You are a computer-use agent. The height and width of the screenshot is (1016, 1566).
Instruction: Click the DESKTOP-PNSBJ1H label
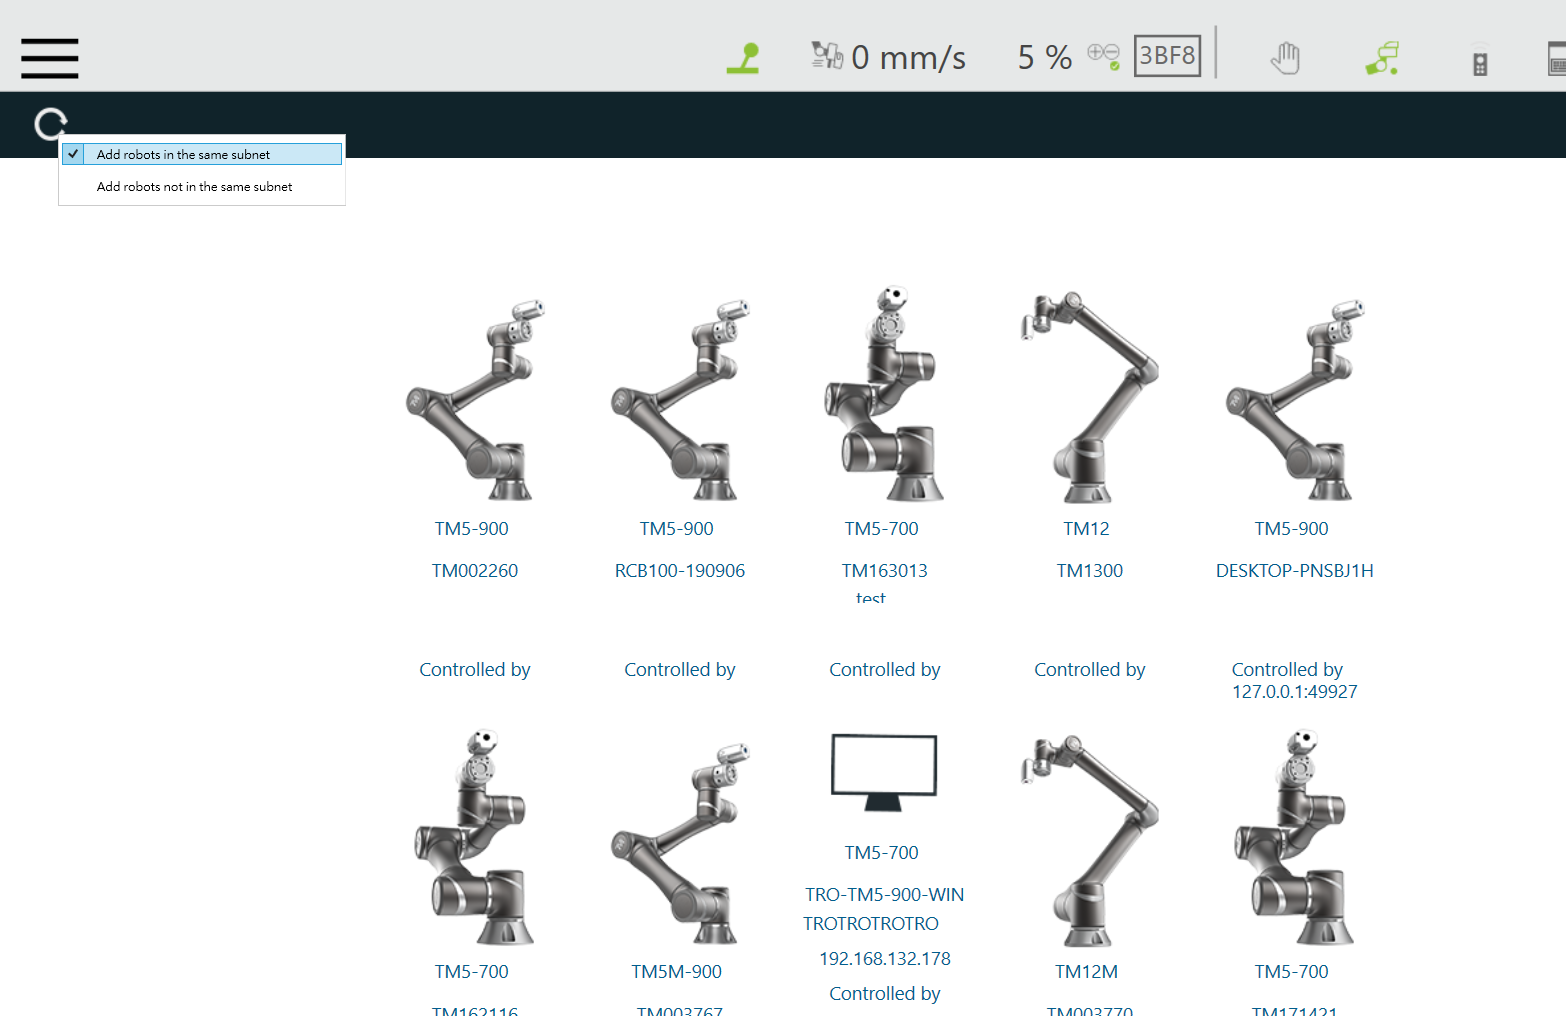(x=1295, y=571)
